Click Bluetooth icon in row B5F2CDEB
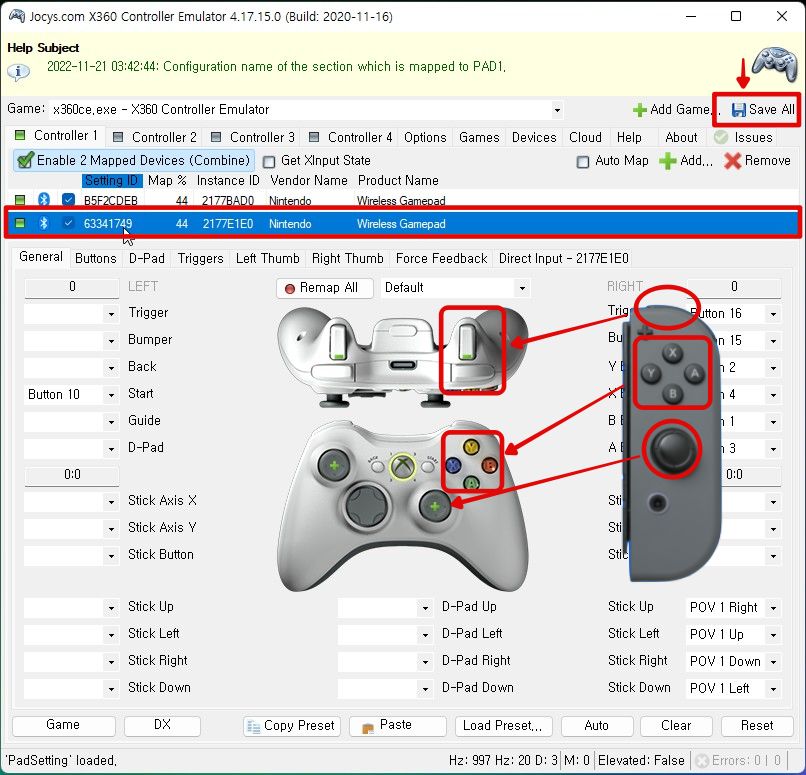 coord(44,199)
